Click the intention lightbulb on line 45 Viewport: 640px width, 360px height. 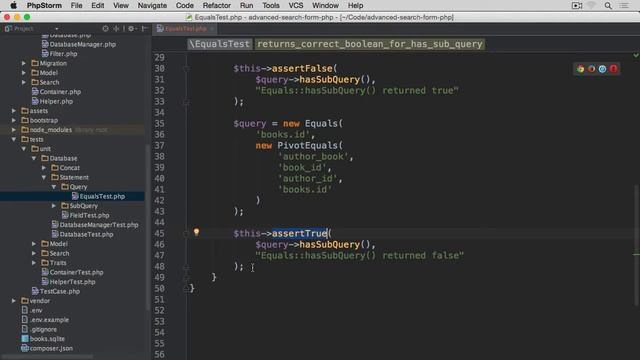tap(196, 232)
